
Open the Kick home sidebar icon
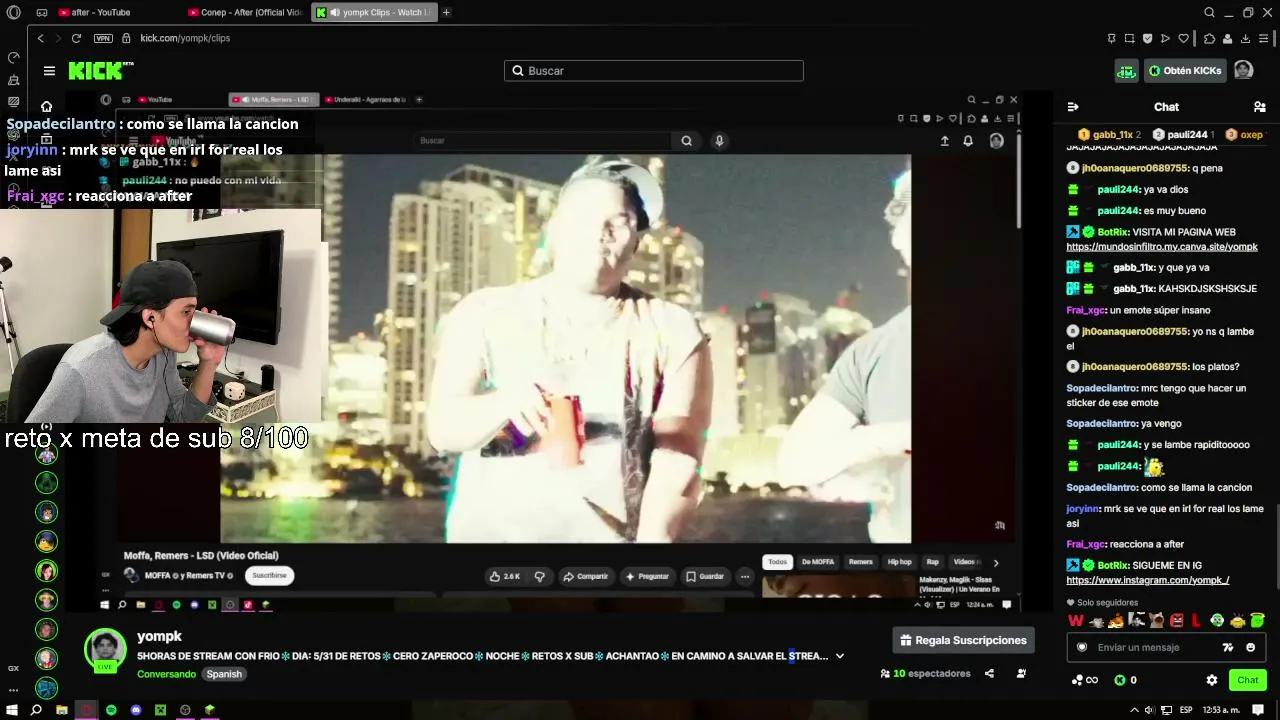[46, 107]
